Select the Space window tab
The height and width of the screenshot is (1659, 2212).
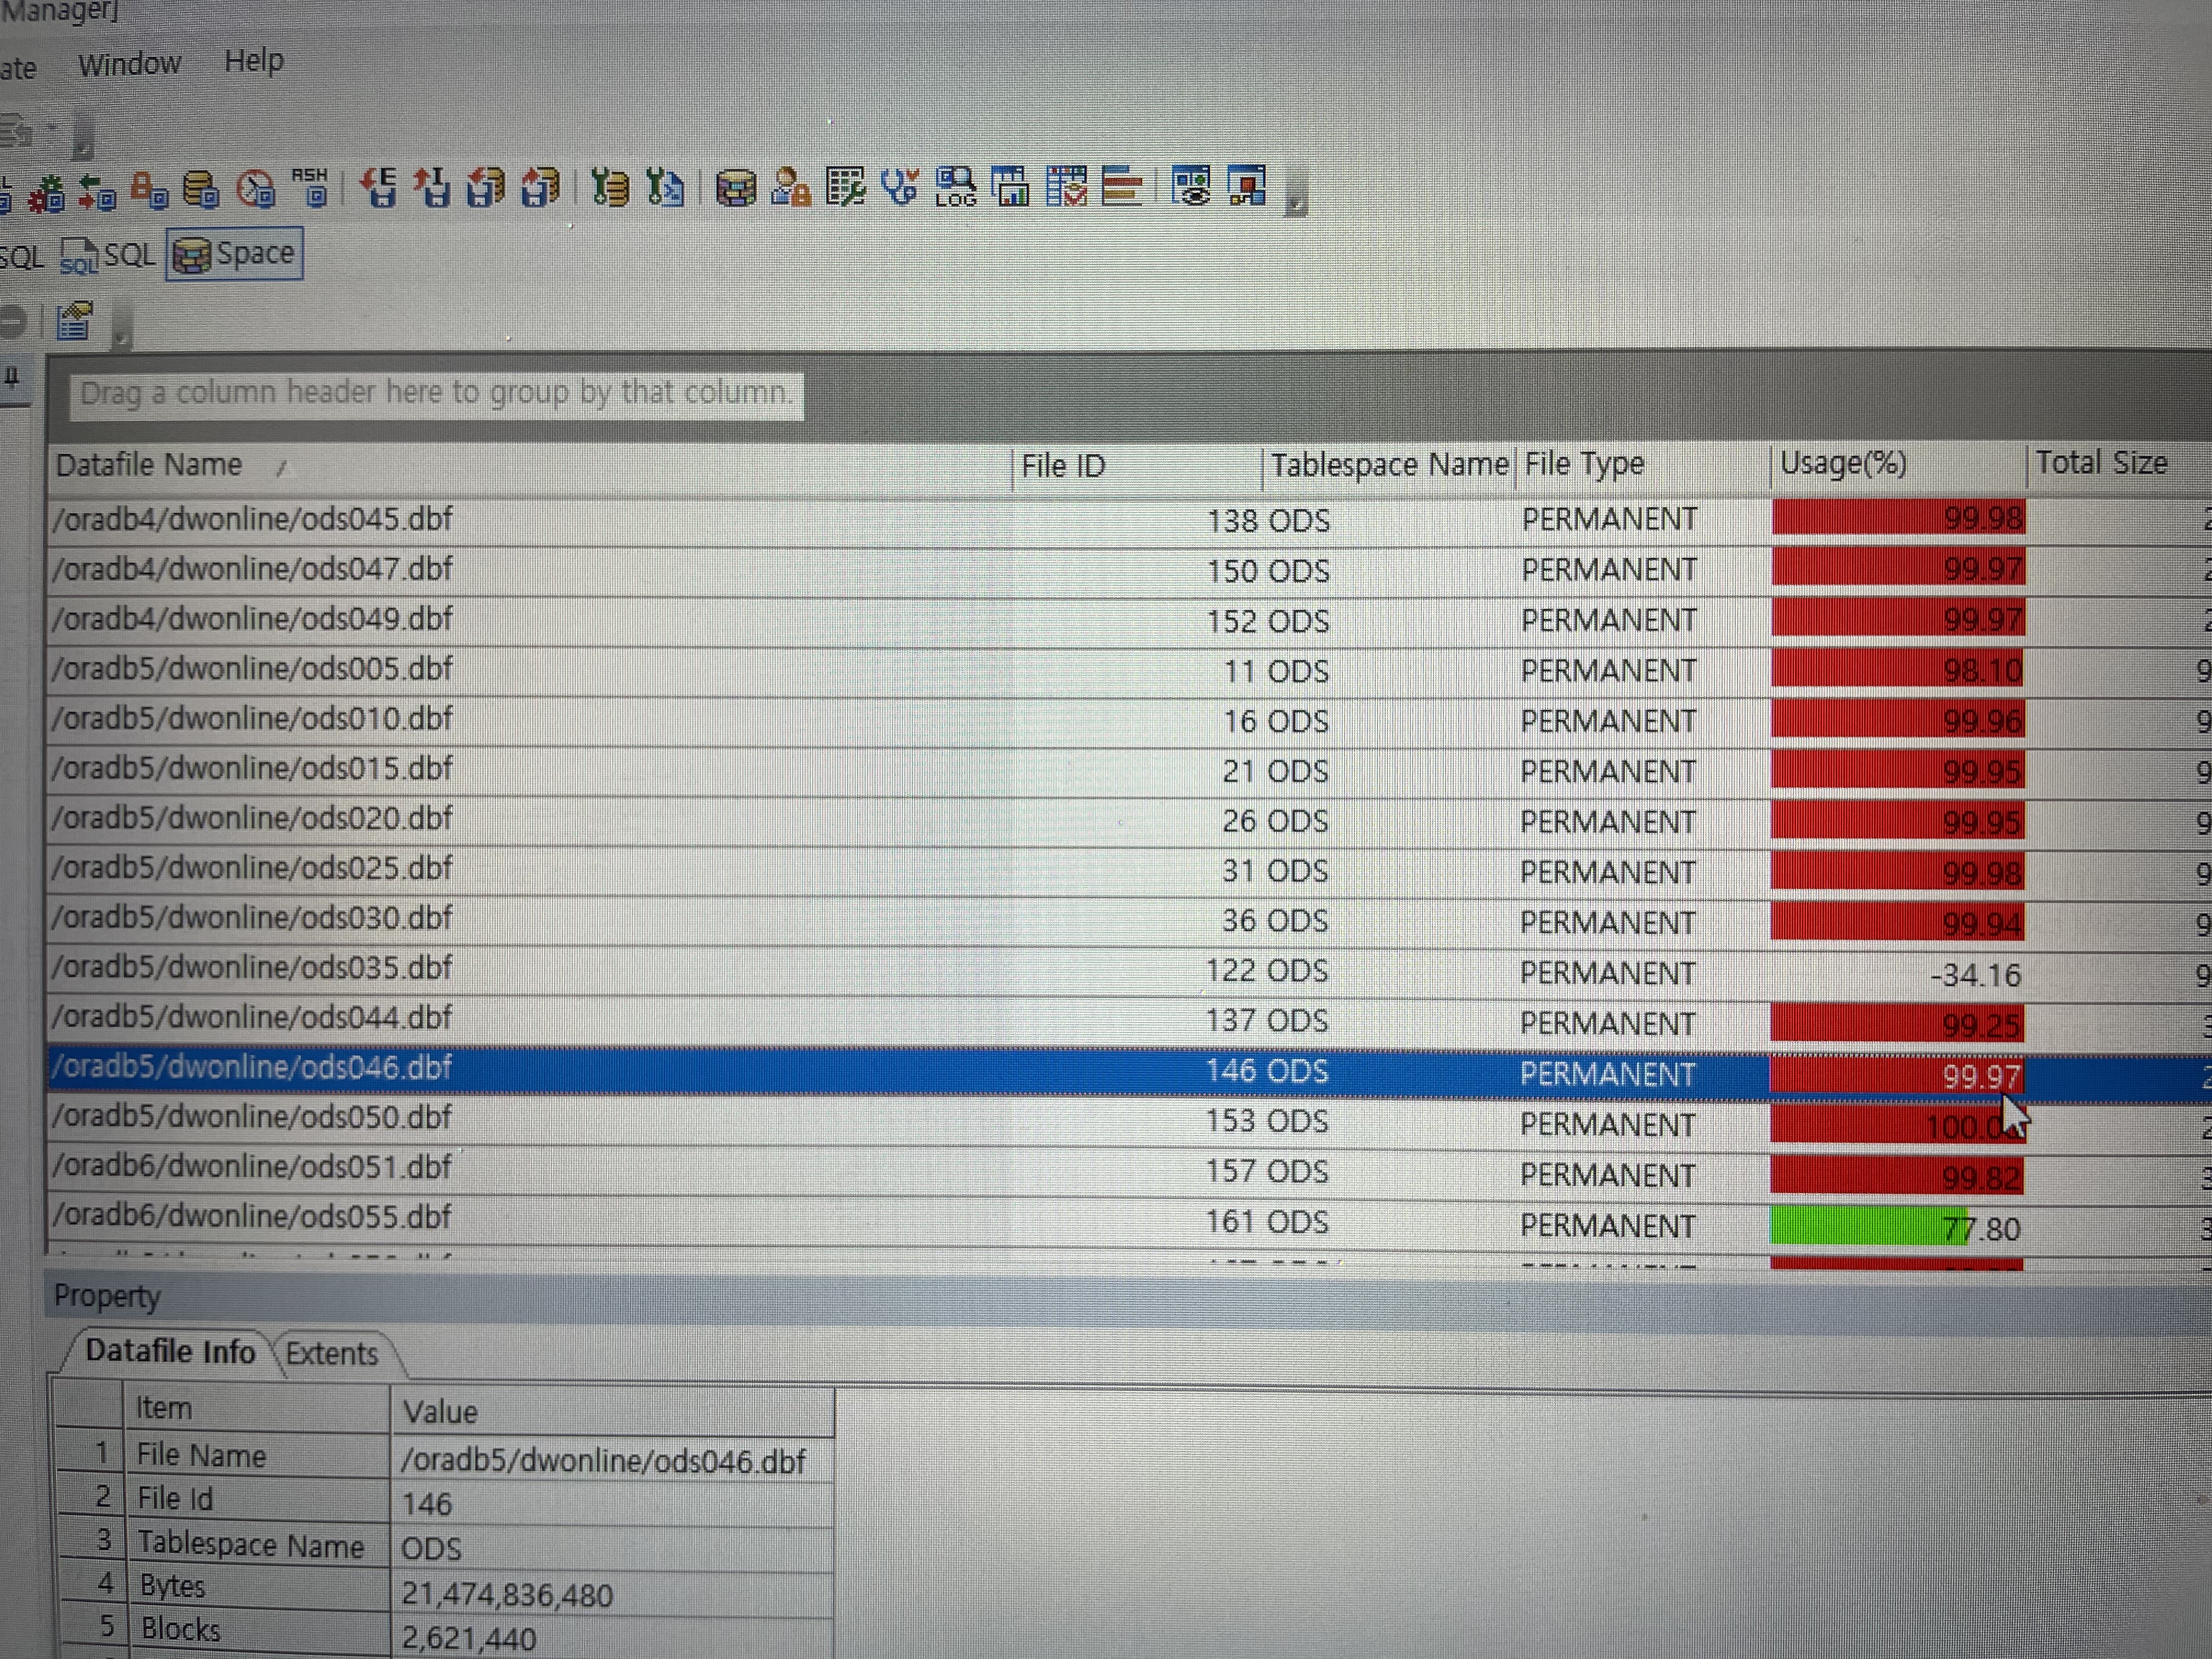[235, 254]
